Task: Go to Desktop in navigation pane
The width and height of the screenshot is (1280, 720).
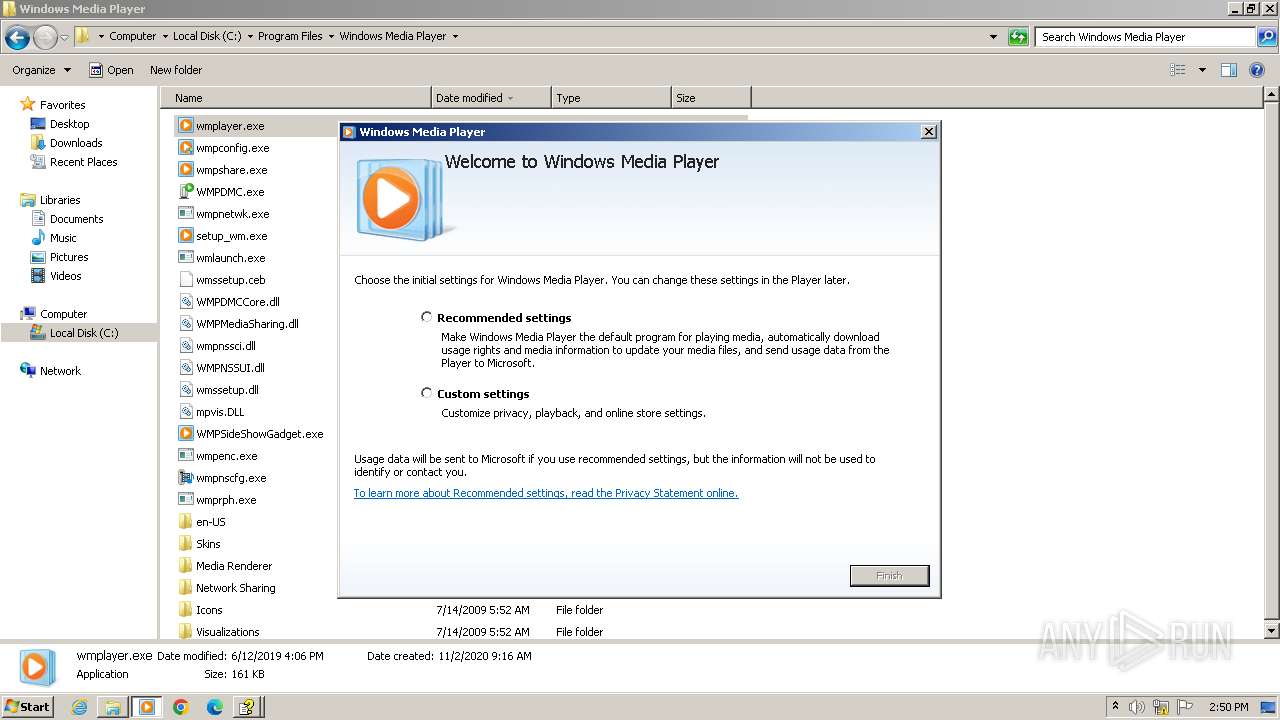Action: 69,124
